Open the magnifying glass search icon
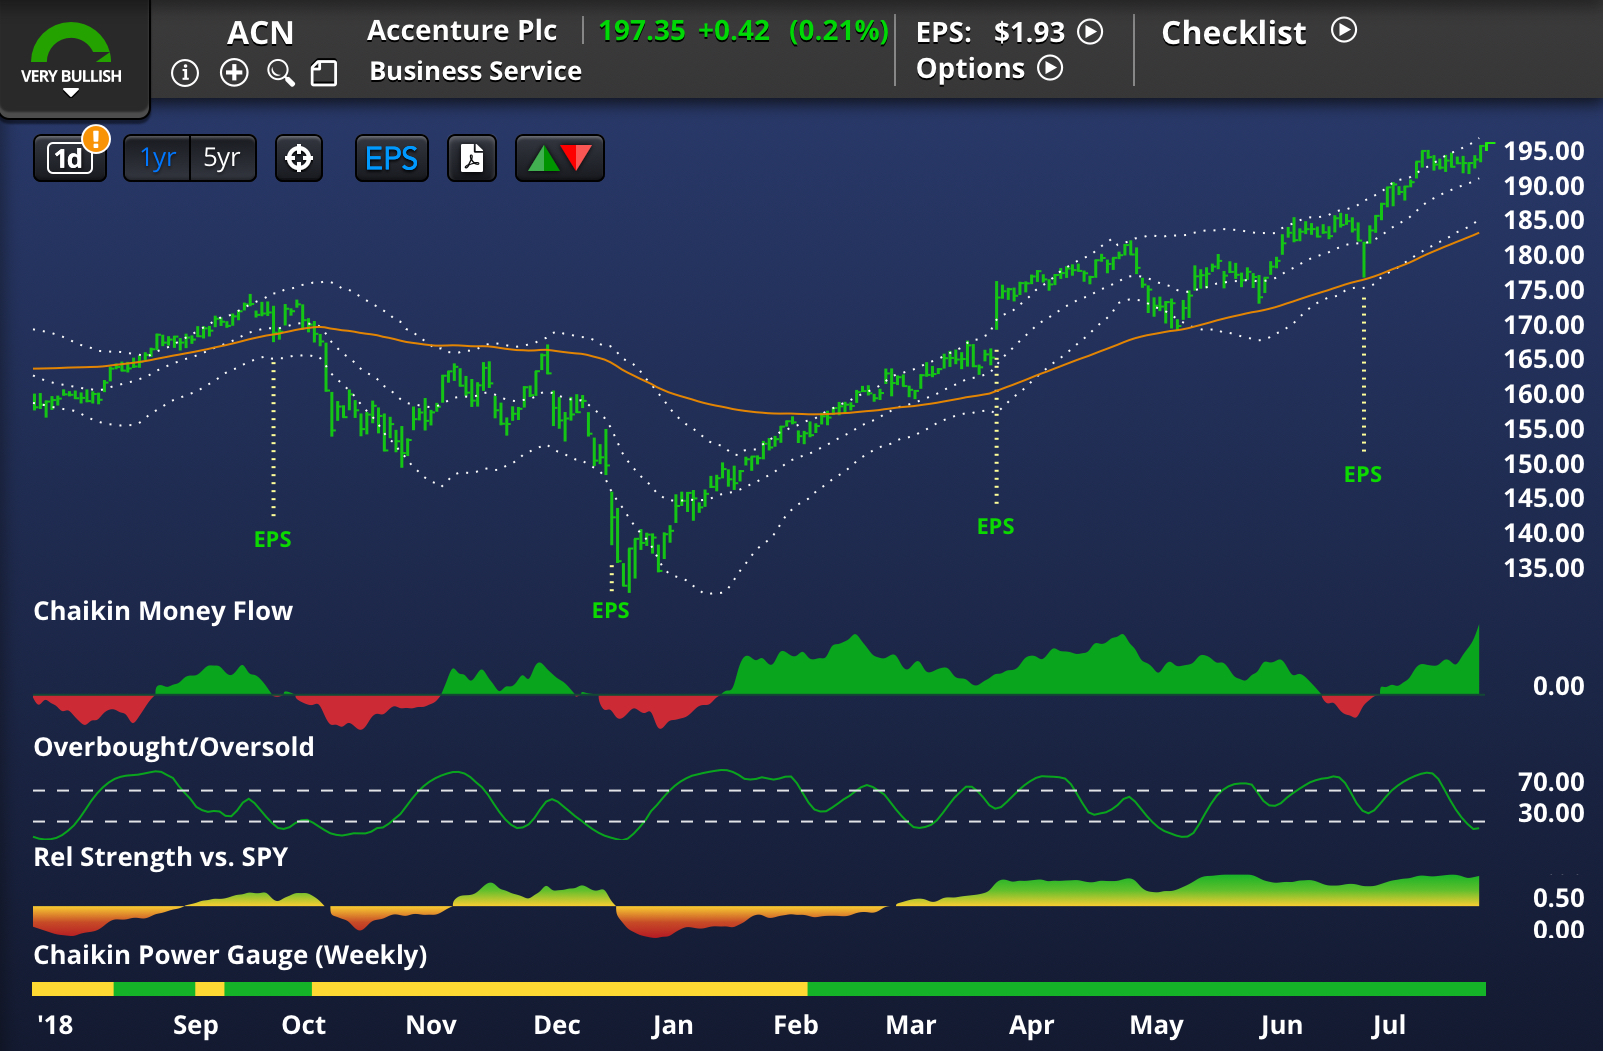1603x1051 pixels. pyautogui.click(x=281, y=73)
